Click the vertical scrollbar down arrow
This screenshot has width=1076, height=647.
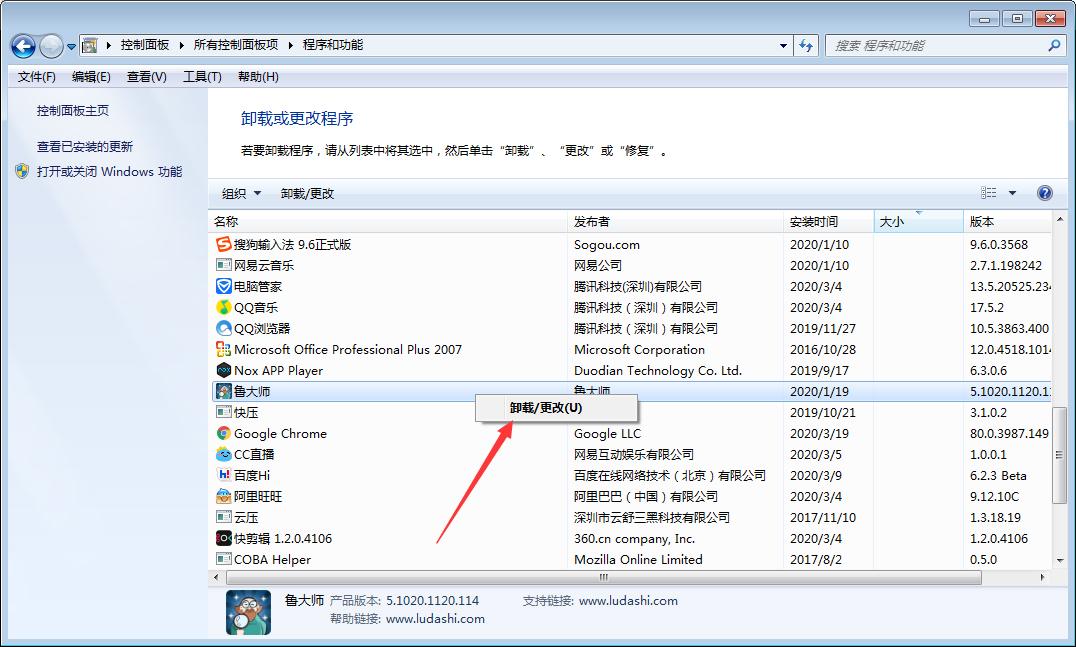(x=1060, y=561)
